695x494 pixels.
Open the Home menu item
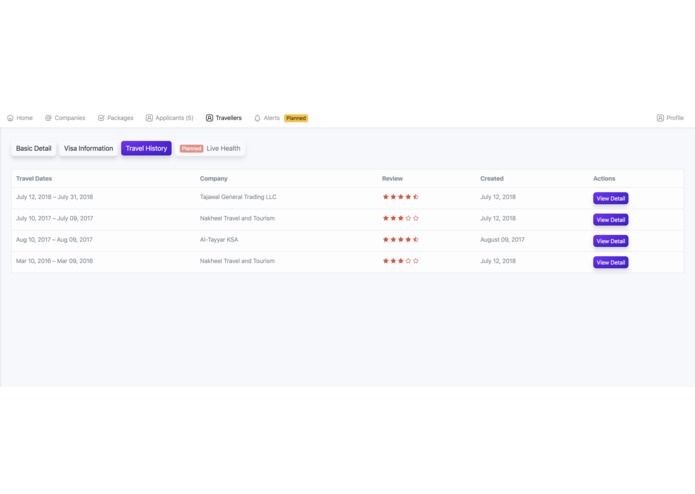click(20, 118)
